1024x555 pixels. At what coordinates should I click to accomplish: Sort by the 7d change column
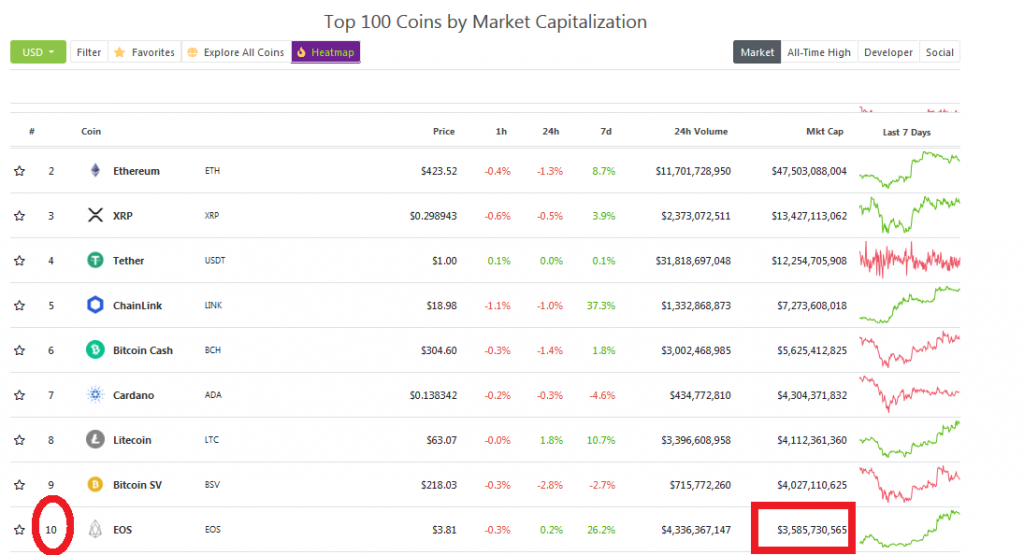click(606, 131)
